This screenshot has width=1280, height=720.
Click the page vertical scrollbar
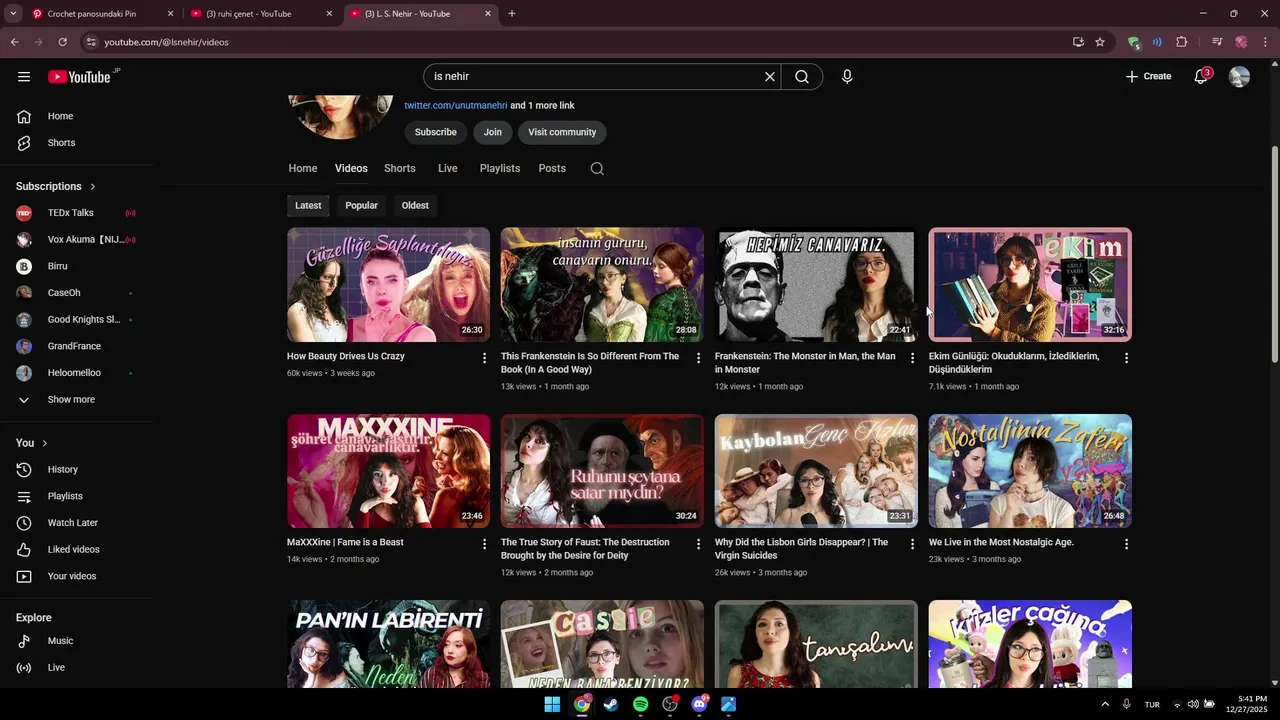pyautogui.click(x=1274, y=255)
